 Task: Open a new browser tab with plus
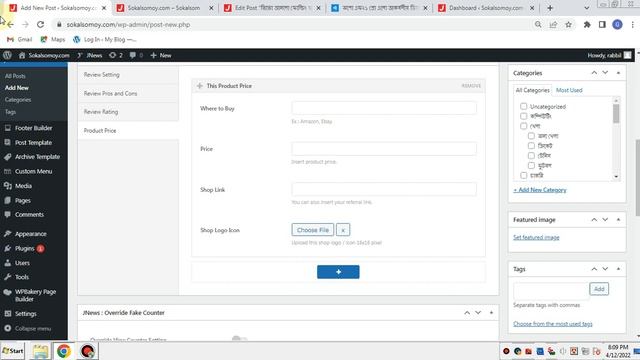[x=550, y=8]
